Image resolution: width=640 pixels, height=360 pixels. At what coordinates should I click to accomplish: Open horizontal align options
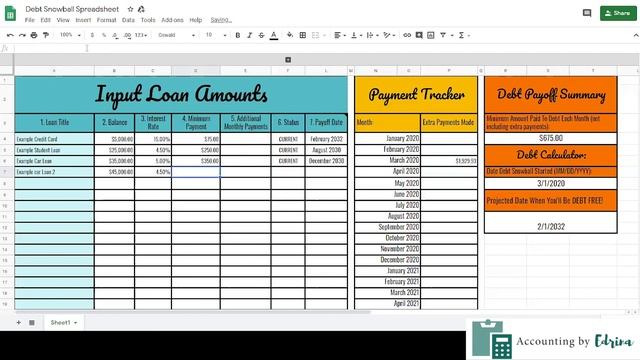pyautogui.click(x=340, y=36)
